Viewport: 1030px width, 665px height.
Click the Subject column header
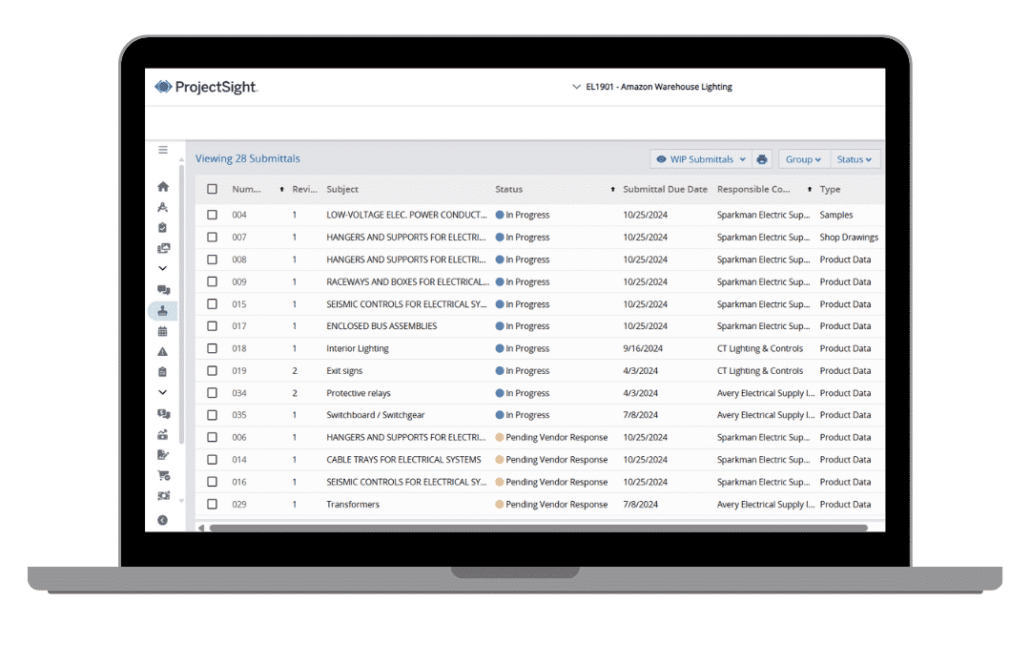pyautogui.click(x=342, y=189)
